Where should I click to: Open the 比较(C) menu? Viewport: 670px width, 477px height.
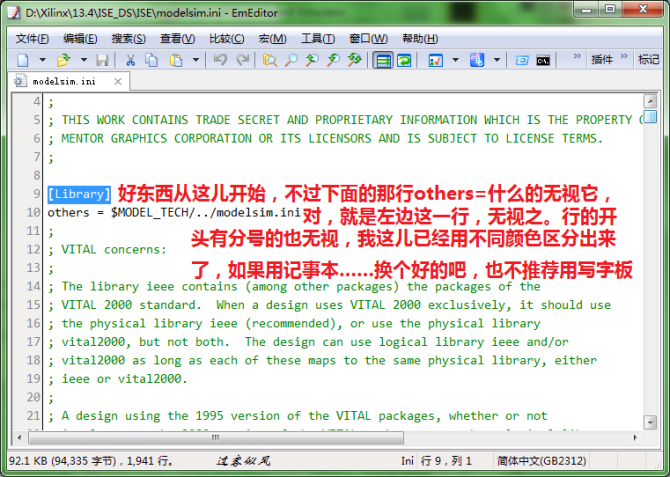226,38
